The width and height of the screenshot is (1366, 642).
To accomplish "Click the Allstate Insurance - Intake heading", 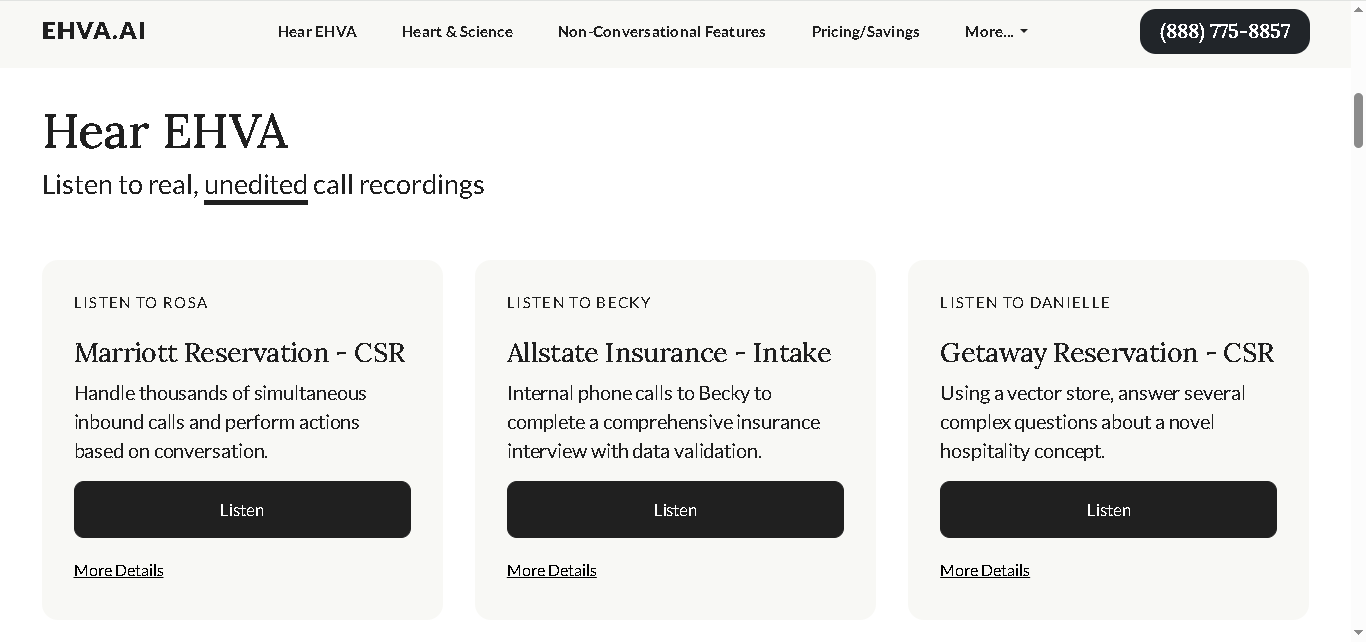I will click(x=669, y=353).
